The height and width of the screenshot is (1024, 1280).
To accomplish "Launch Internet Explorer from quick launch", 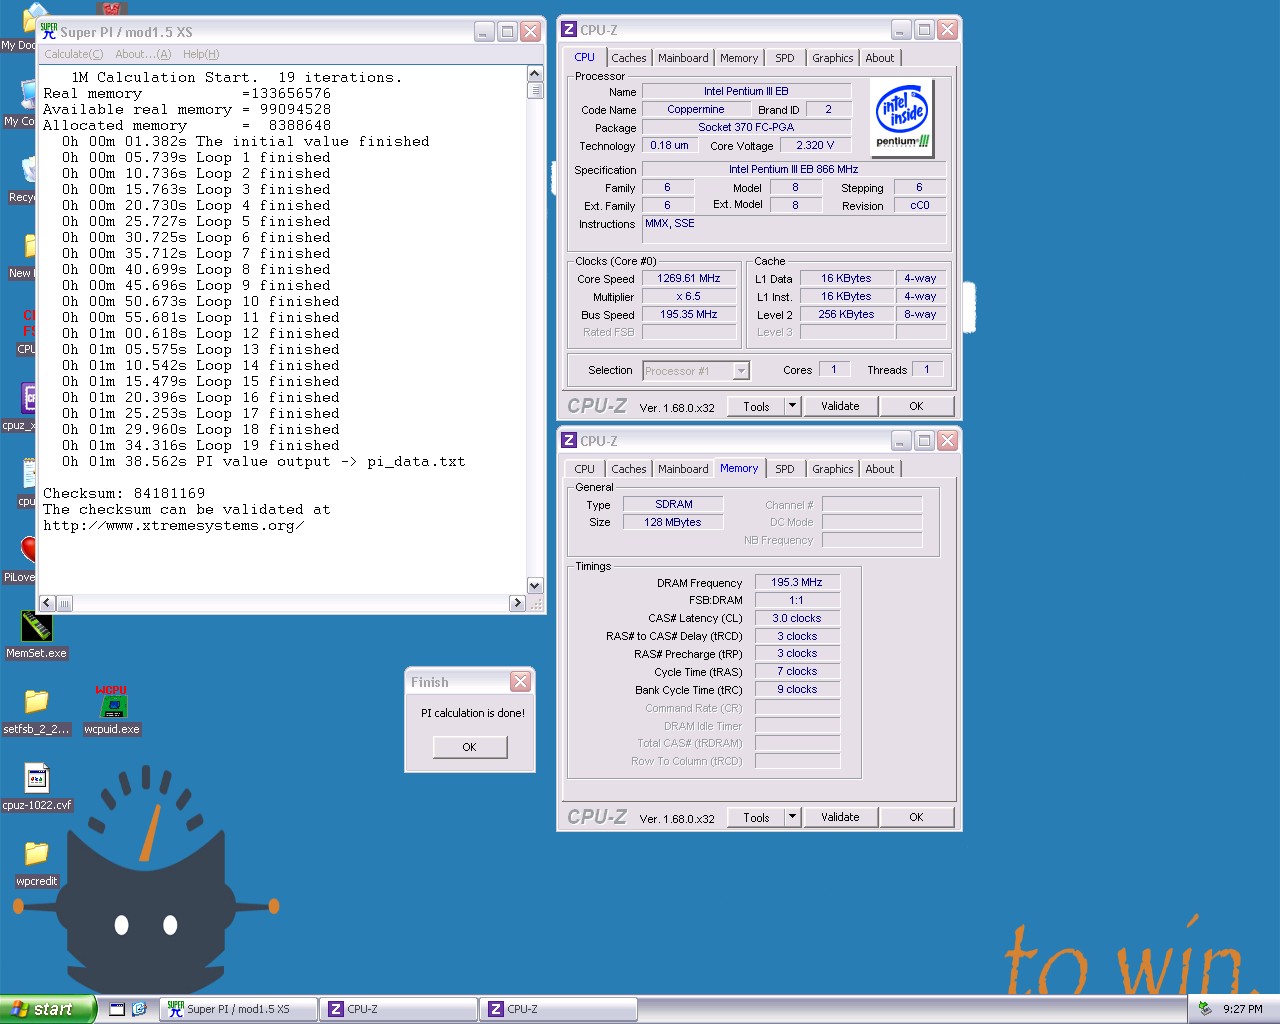I will pyautogui.click(x=139, y=1009).
